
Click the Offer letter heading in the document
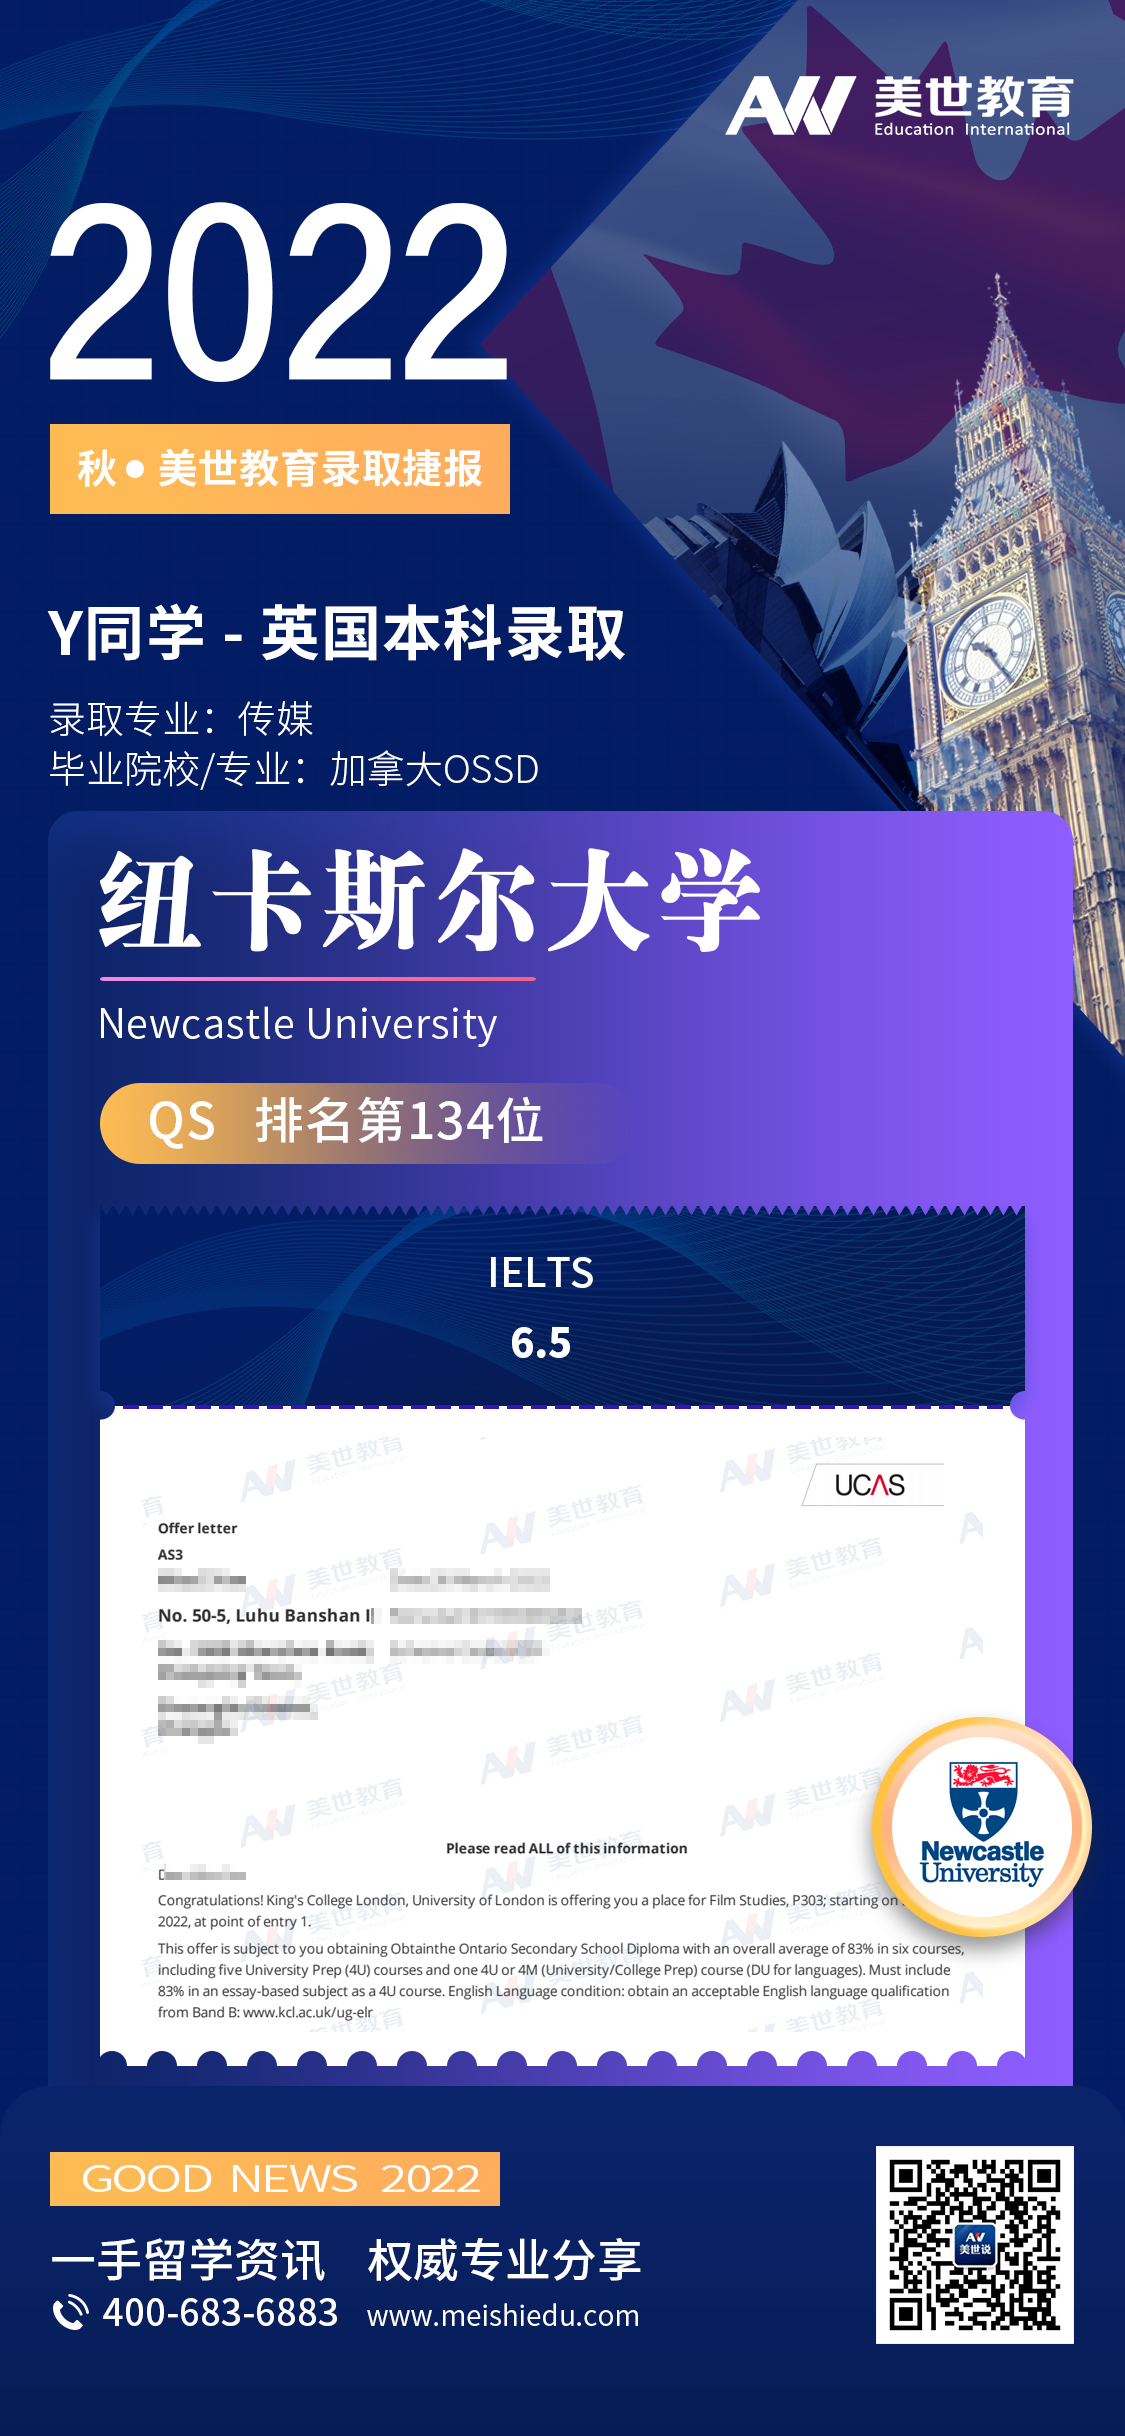coord(197,1528)
